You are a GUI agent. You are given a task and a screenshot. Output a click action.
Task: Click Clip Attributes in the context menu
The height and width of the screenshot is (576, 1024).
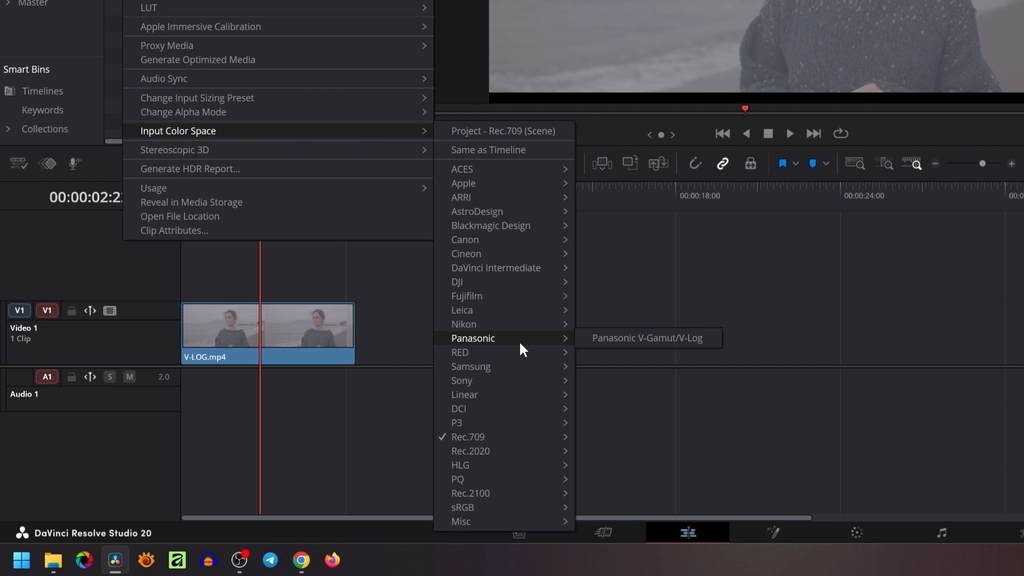[172, 230]
